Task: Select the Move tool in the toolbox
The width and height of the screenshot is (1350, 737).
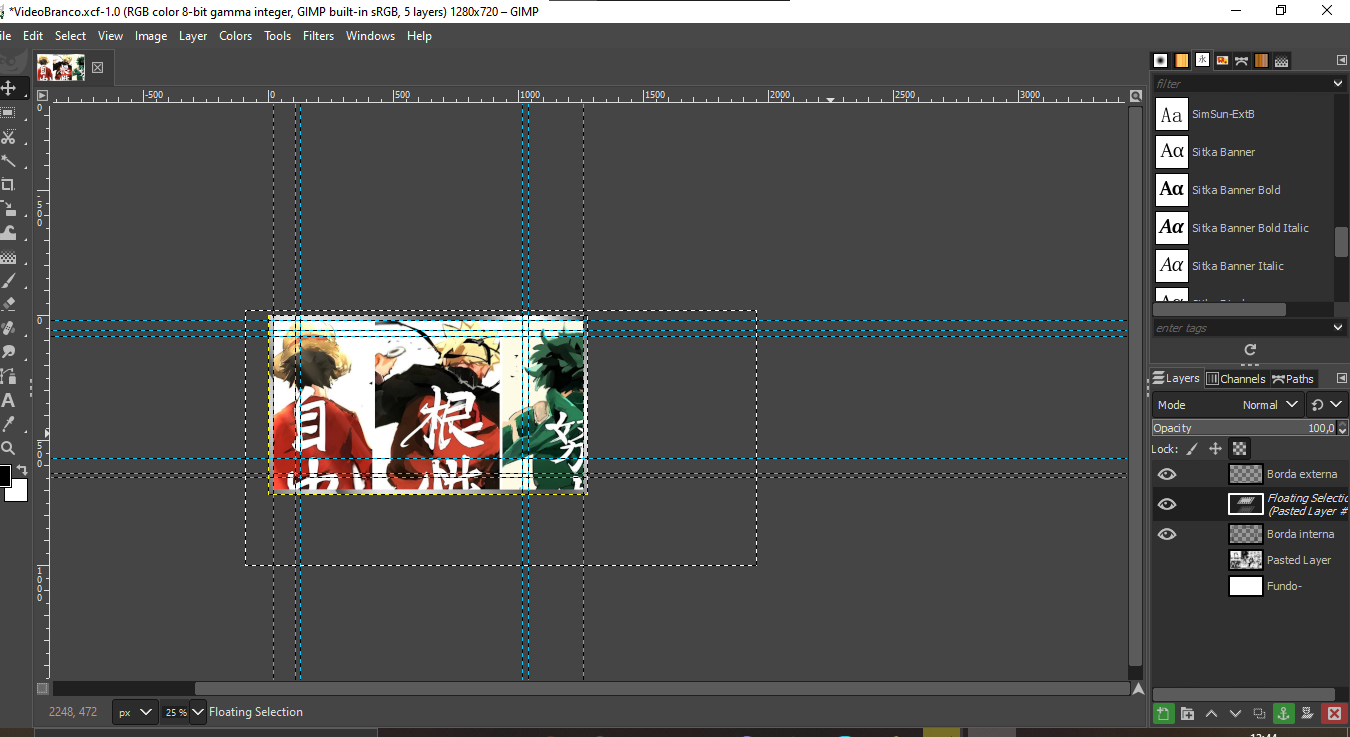Action: tap(8, 88)
